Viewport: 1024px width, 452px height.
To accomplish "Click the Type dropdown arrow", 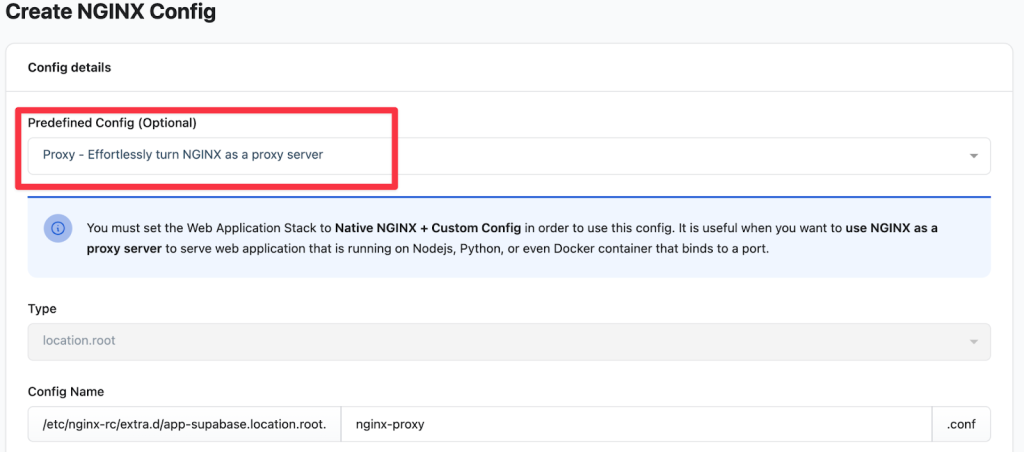I will 973,341.
